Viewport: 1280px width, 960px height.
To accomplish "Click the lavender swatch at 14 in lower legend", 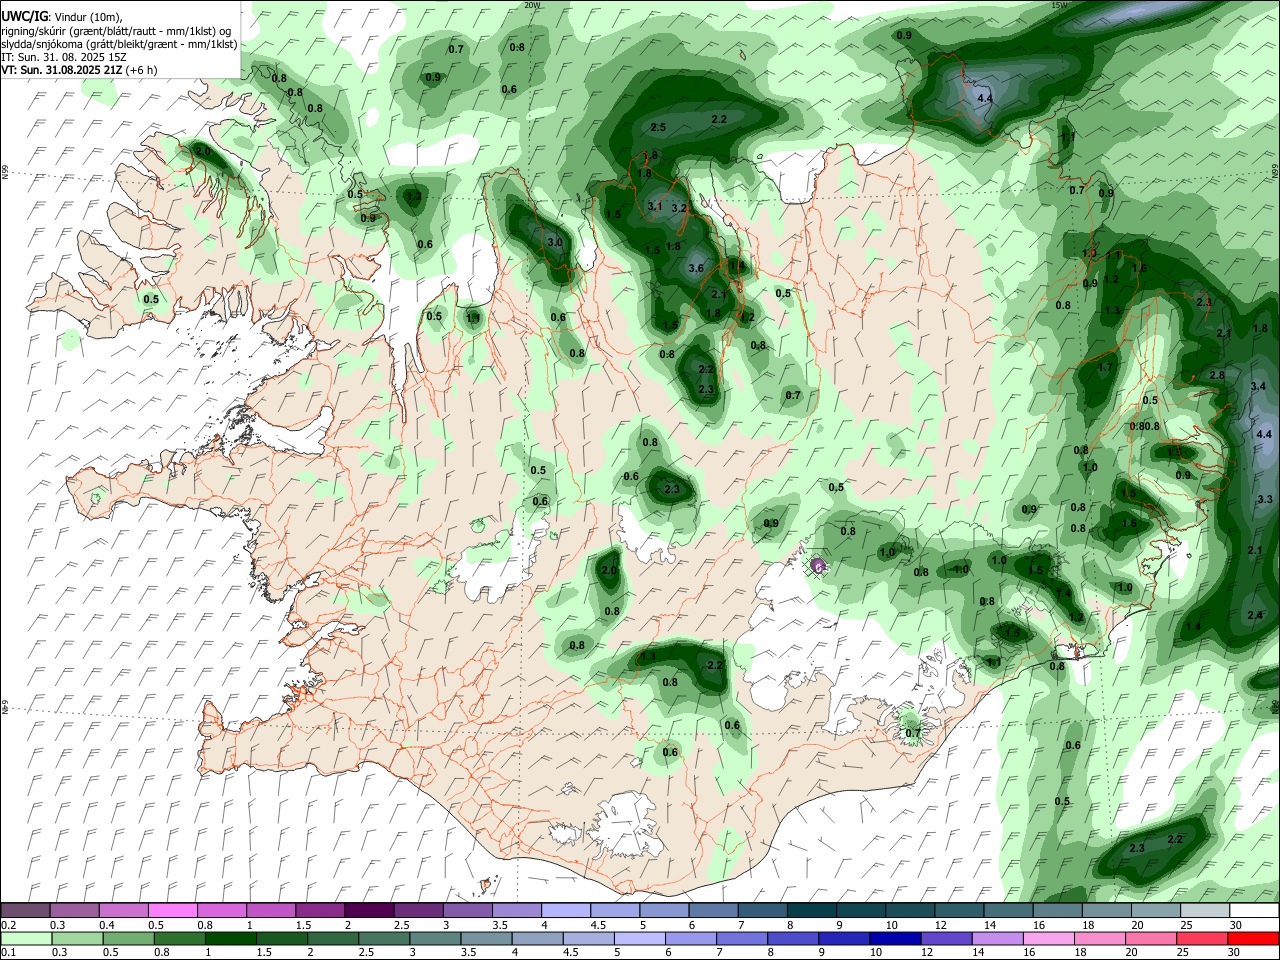I will (998, 939).
